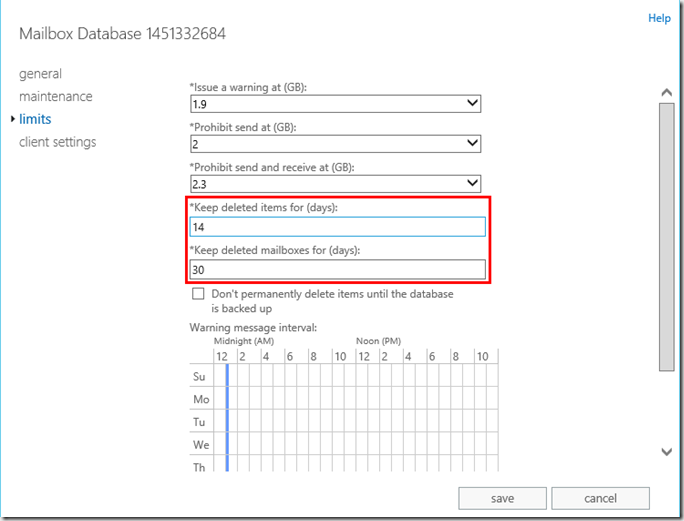The height and width of the screenshot is (521, 684).
Task: Go to client settings section
Action: [x=57, y=142]
